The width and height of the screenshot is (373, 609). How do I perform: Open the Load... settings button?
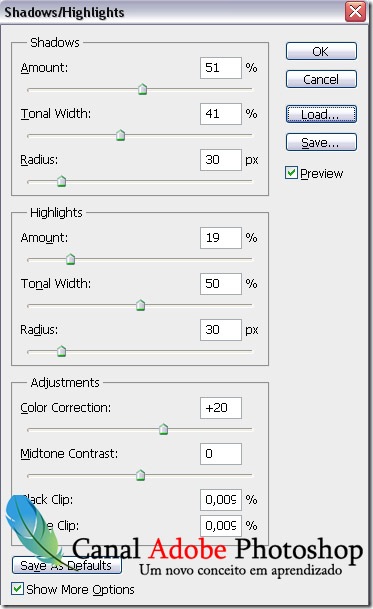321,114
